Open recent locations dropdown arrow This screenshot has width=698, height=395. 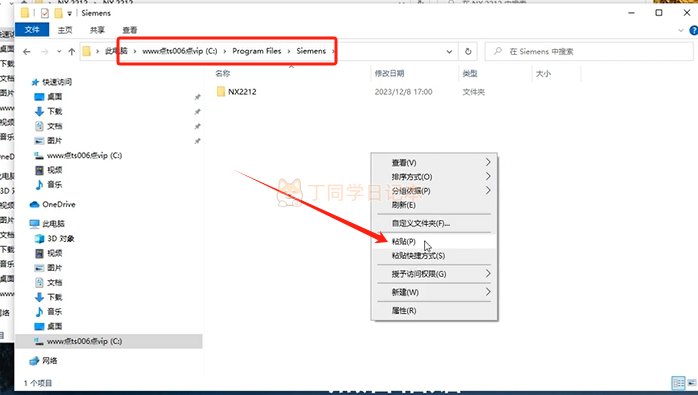pyautogui.click(x=59, y=52)
